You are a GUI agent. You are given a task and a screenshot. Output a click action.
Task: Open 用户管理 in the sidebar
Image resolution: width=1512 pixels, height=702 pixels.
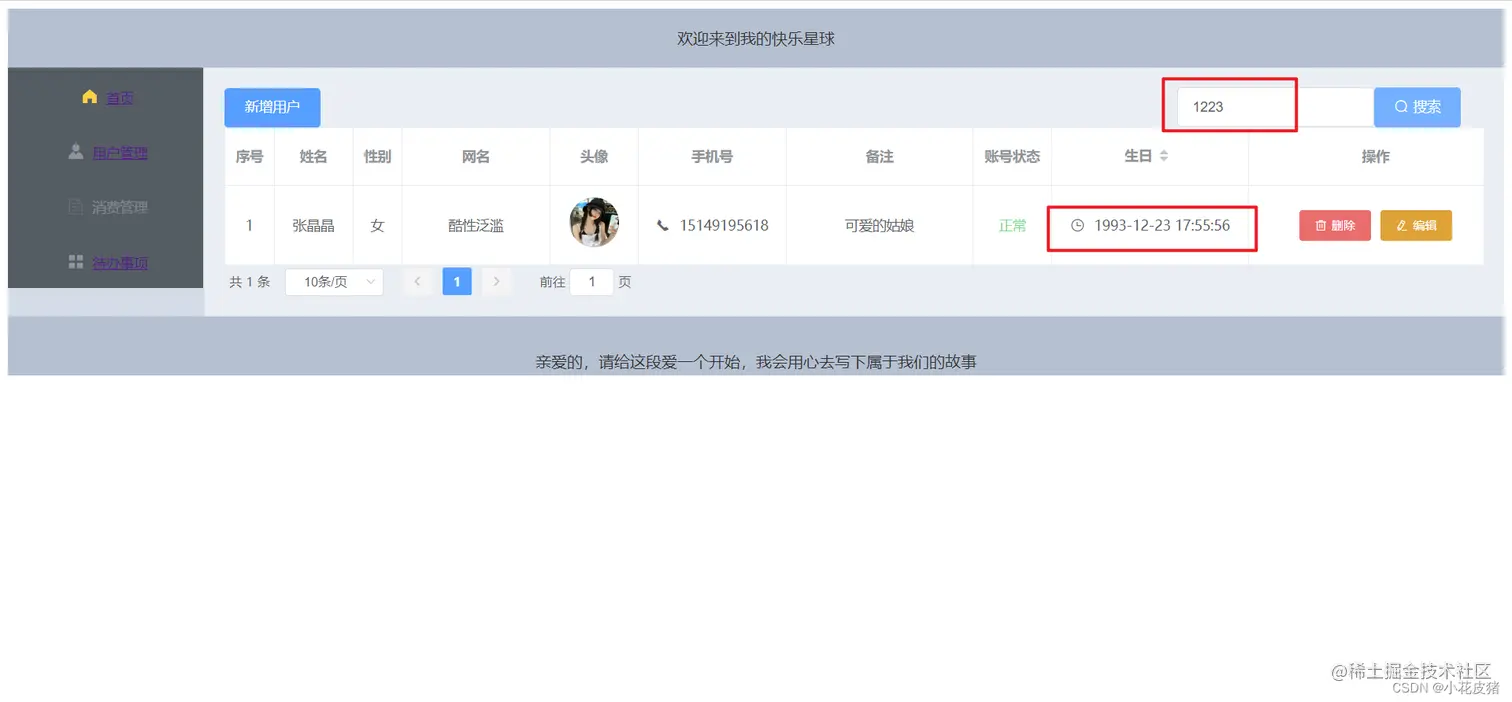click(120, 152)
